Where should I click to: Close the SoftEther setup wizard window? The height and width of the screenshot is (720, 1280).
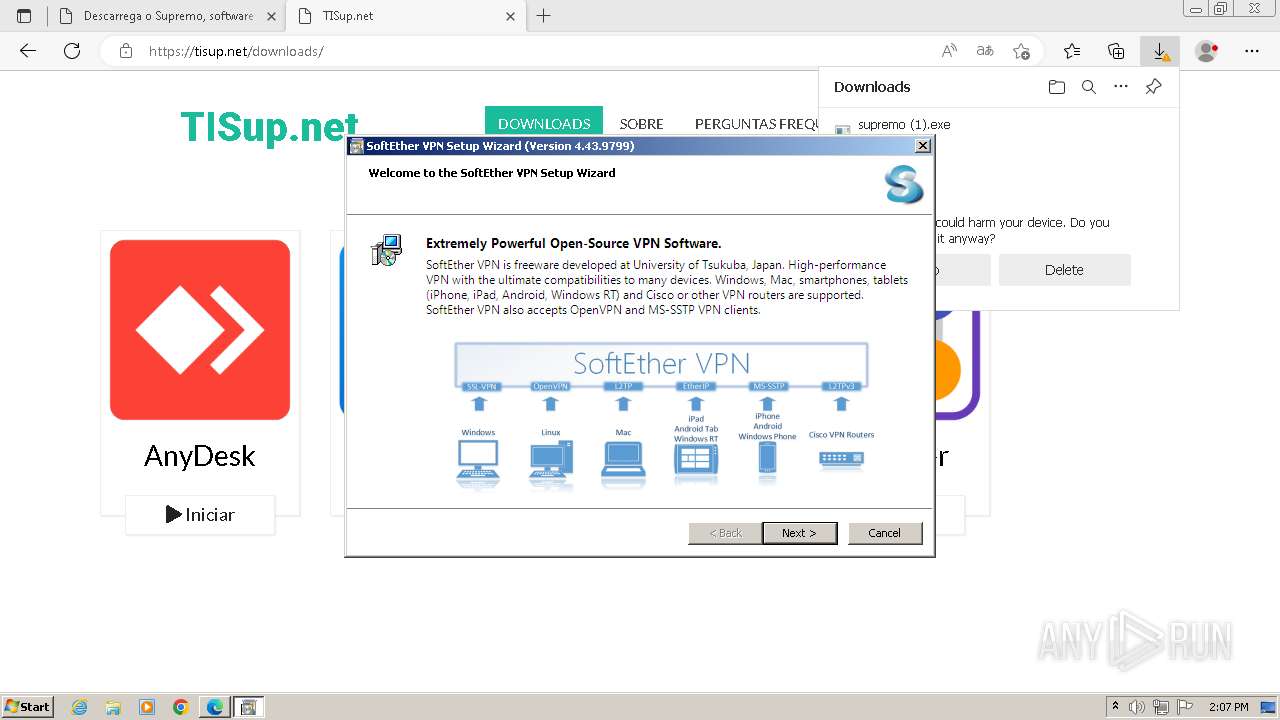pos(923,146)
